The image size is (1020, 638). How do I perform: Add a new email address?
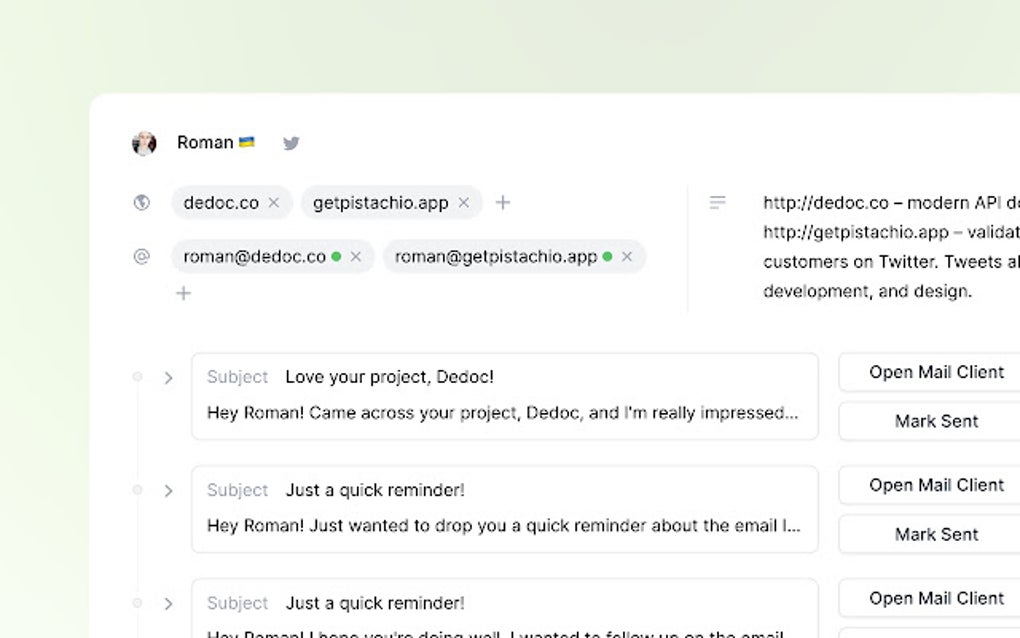point(183,293)
